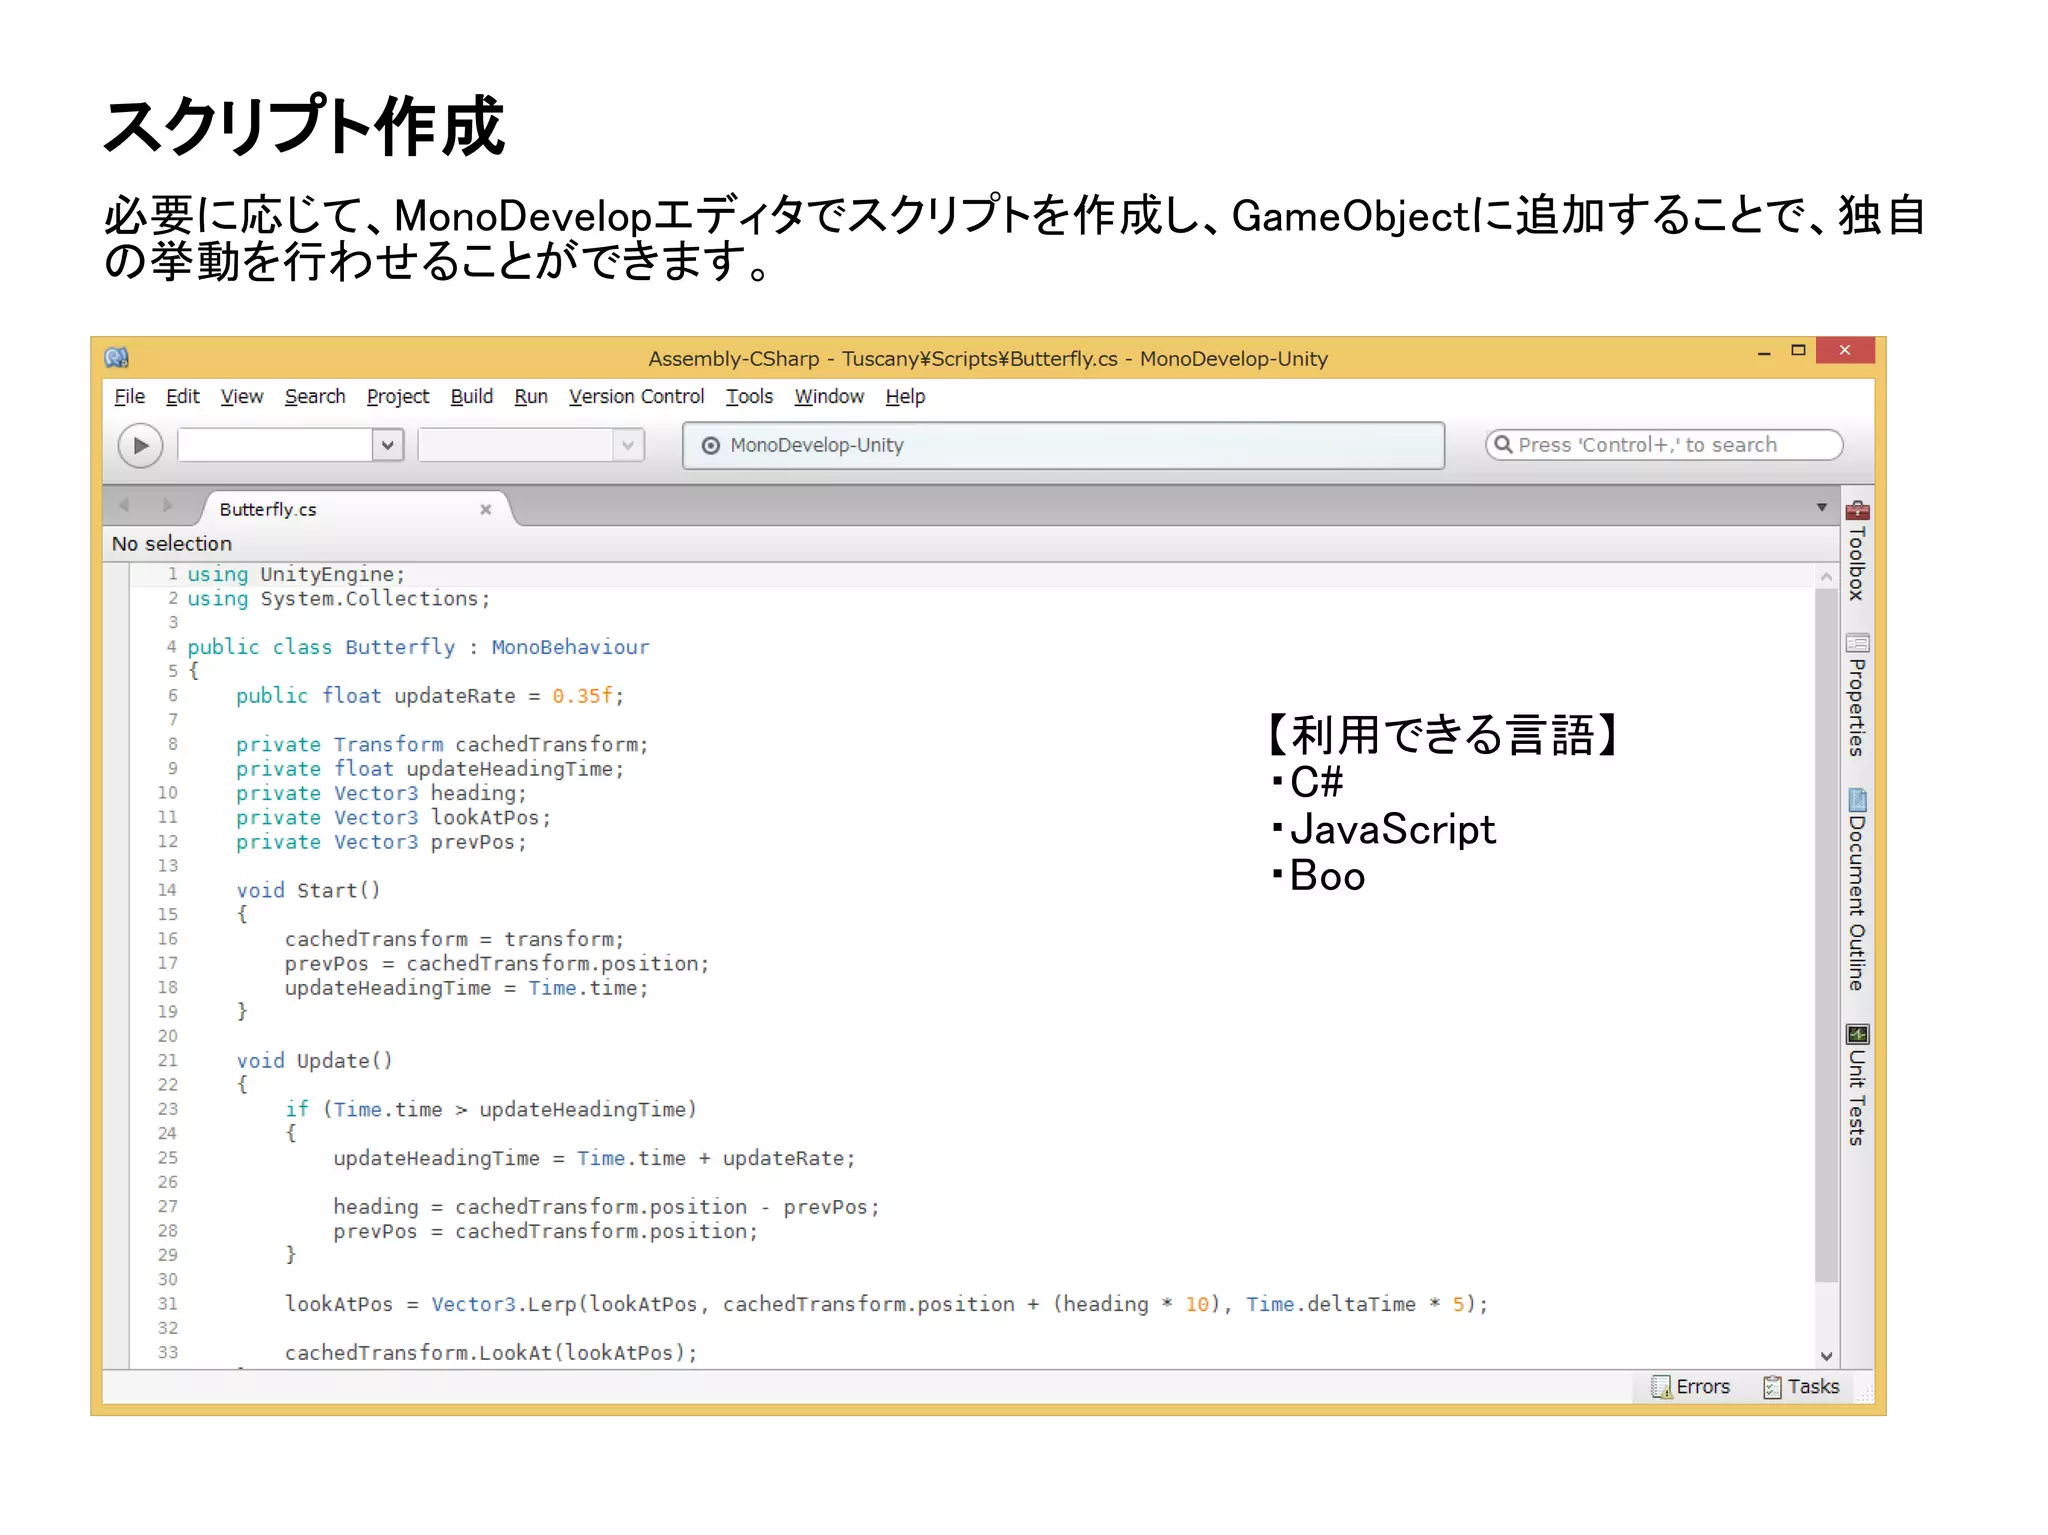The image size is (2048, 1535).
Task: Show the Tasks pad
Action: pyautogui.click(x=1802, y=1386)
